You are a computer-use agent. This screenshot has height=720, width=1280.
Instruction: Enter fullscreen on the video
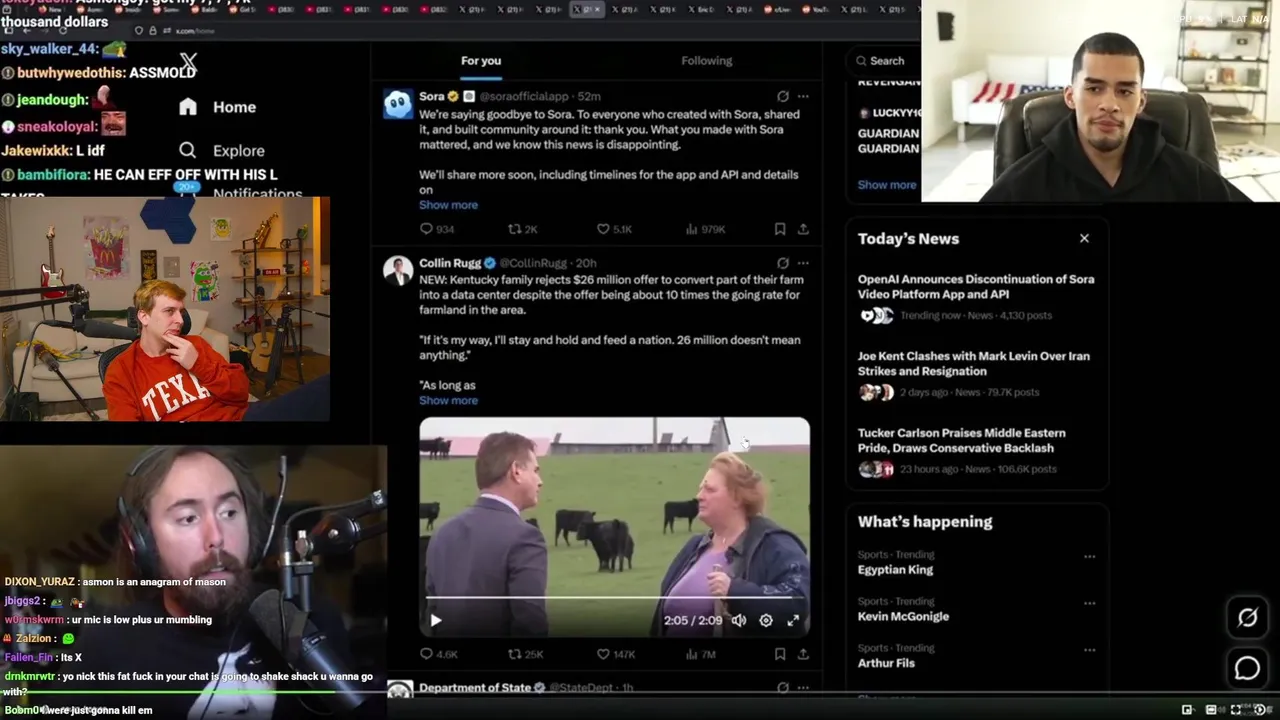coord(793,621)
